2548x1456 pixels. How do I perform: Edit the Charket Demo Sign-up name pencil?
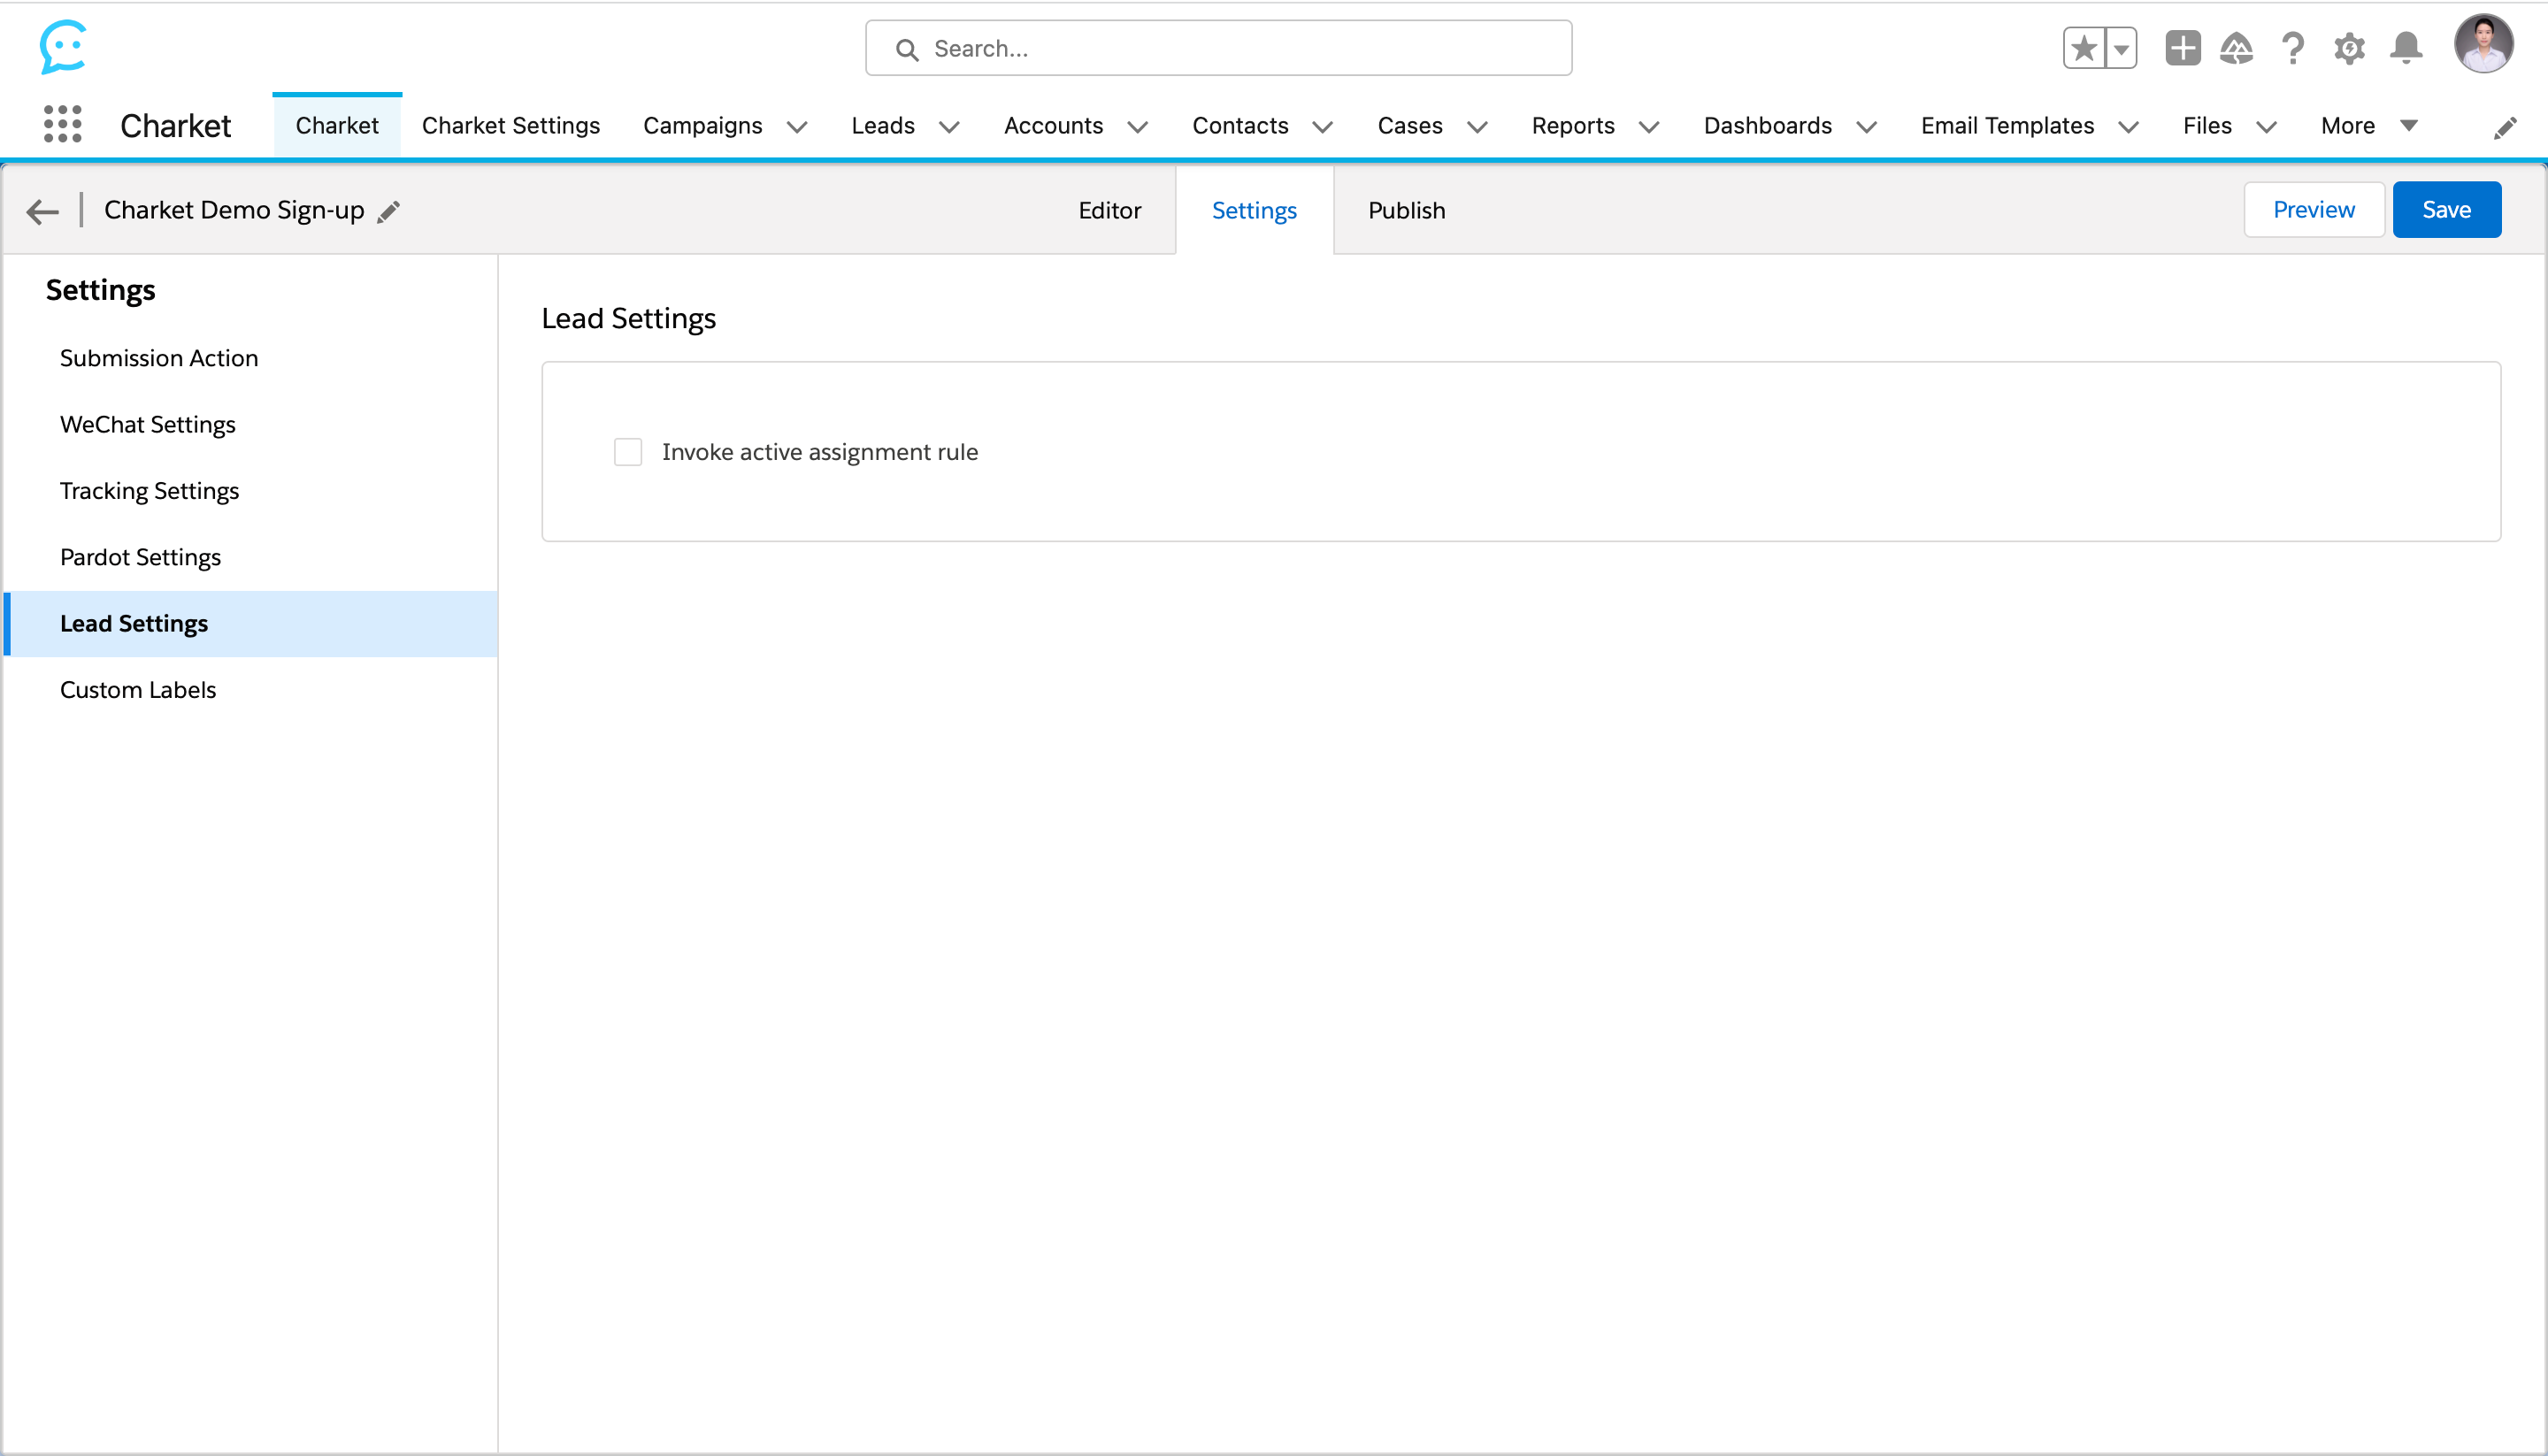(x=389, y=211)
